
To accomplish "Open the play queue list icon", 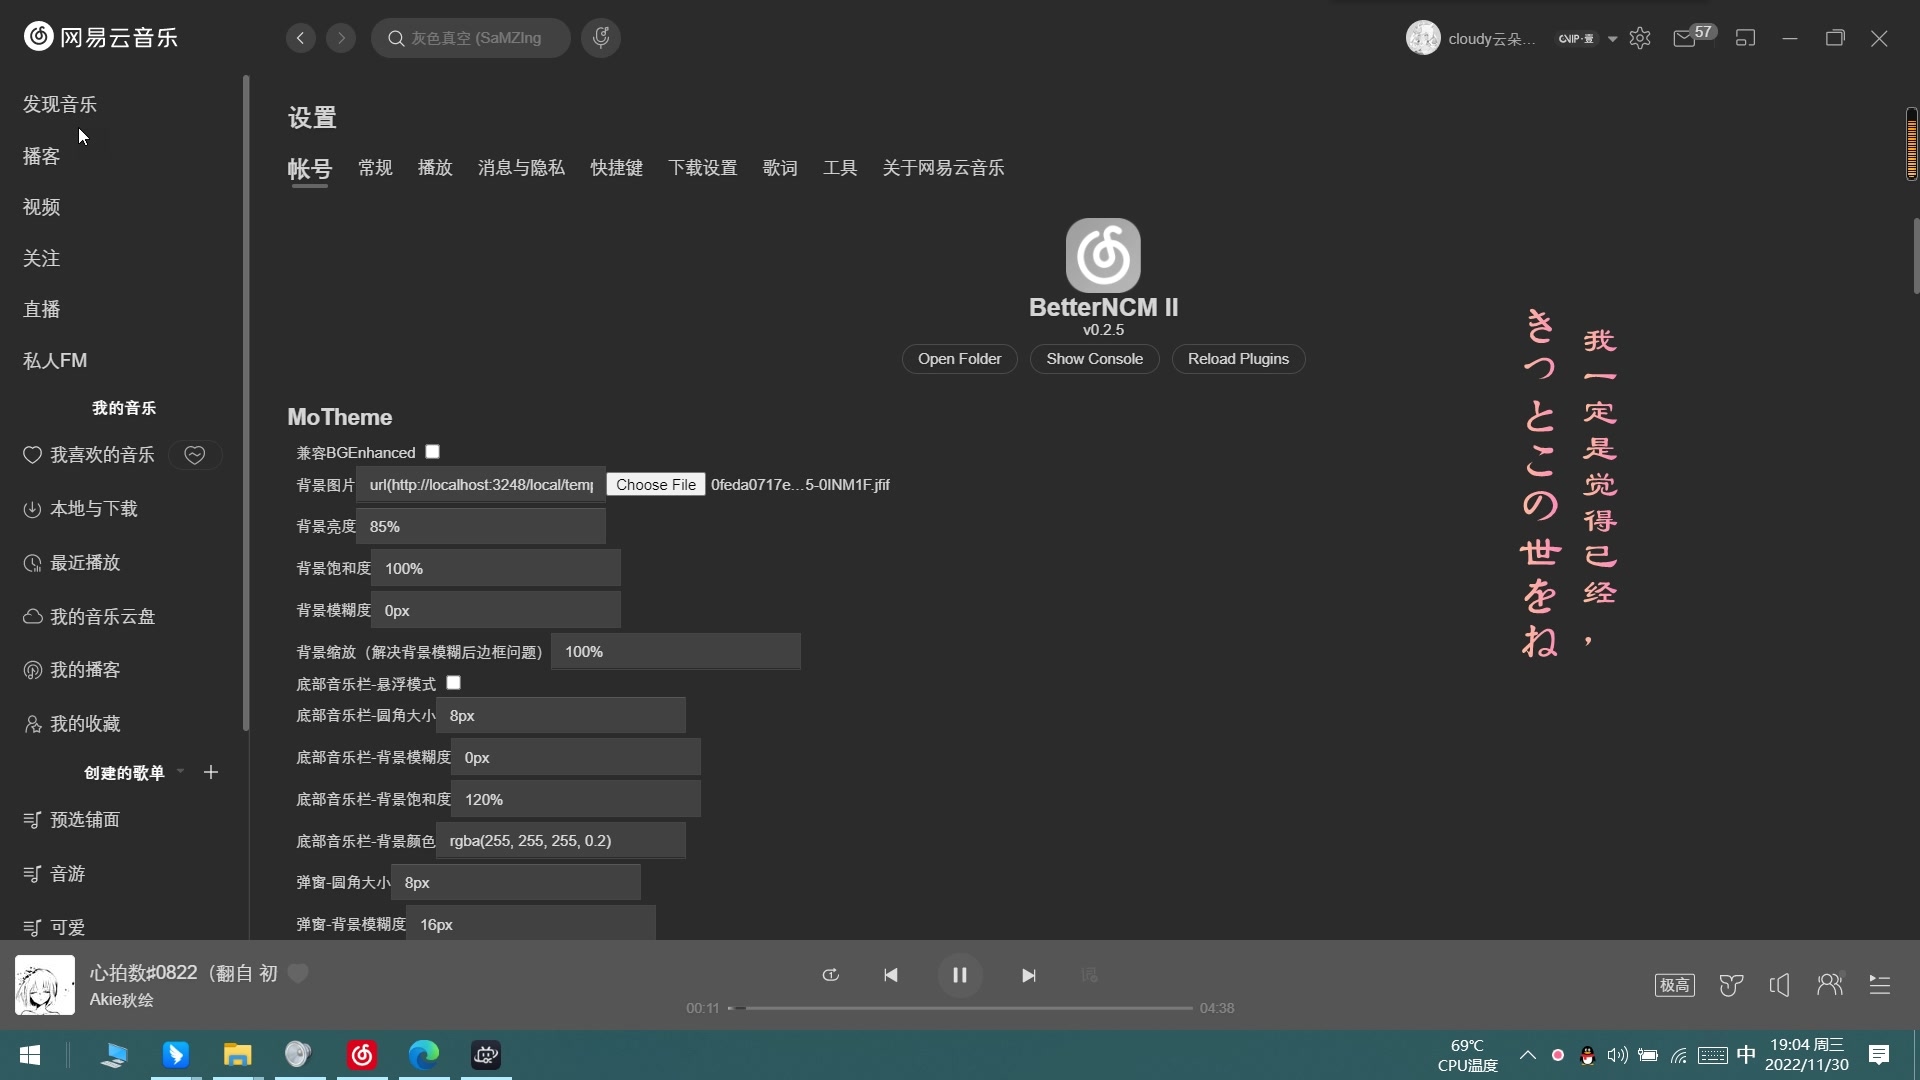I will tap(1880, 985).
